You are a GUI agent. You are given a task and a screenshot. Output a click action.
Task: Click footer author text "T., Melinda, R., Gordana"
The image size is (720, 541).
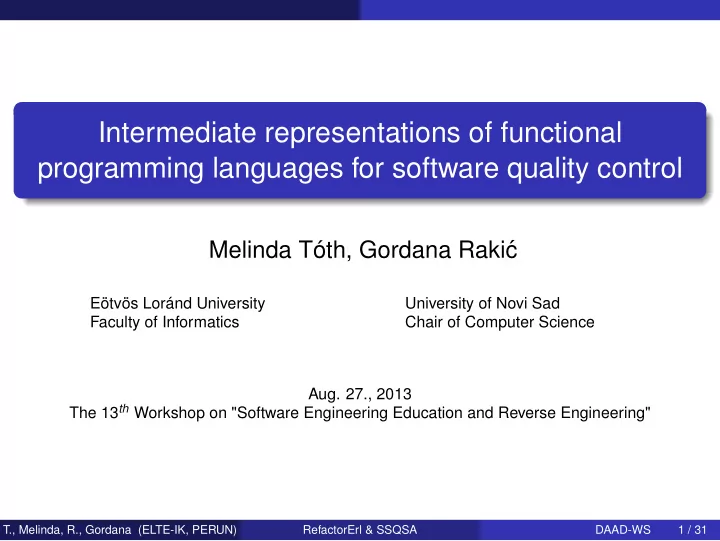(x=67, y=530)
